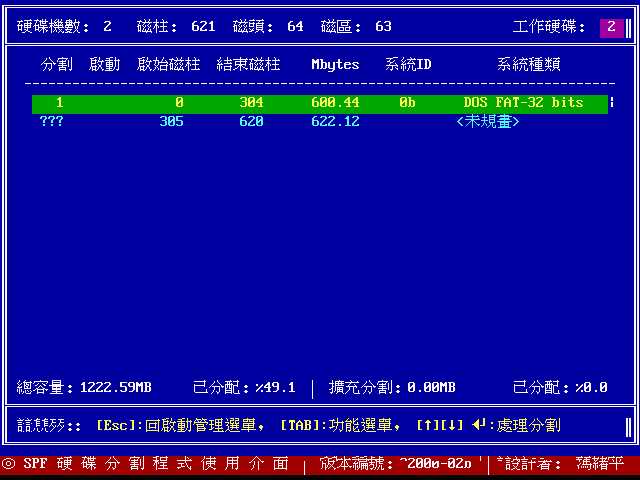640x480 pixels.
Task: Click the 分割 column header
Action: 56,65
